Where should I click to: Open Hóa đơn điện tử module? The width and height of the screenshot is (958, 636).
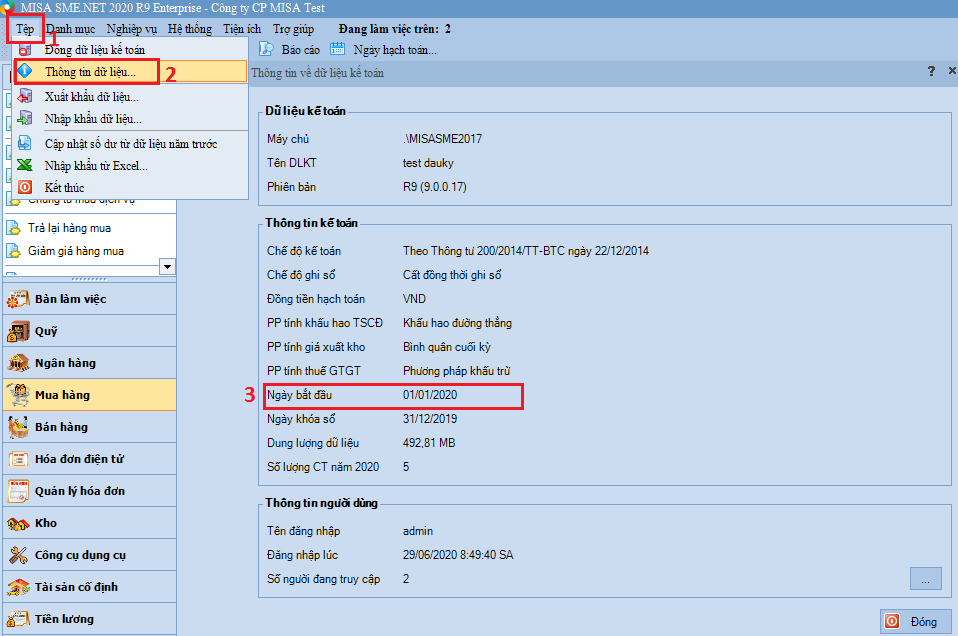[90, 459]
